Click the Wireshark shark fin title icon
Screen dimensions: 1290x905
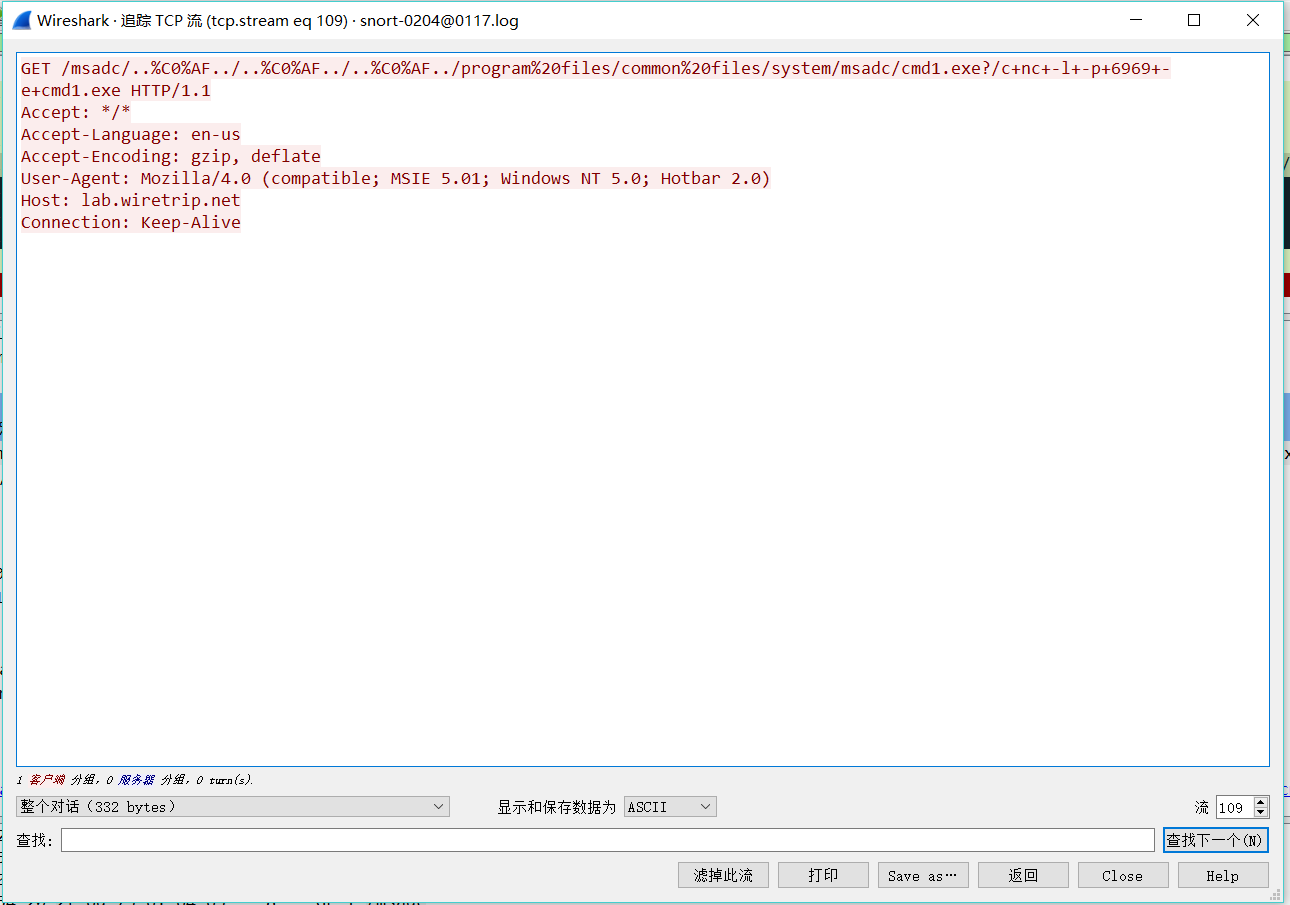pos(21,20)
